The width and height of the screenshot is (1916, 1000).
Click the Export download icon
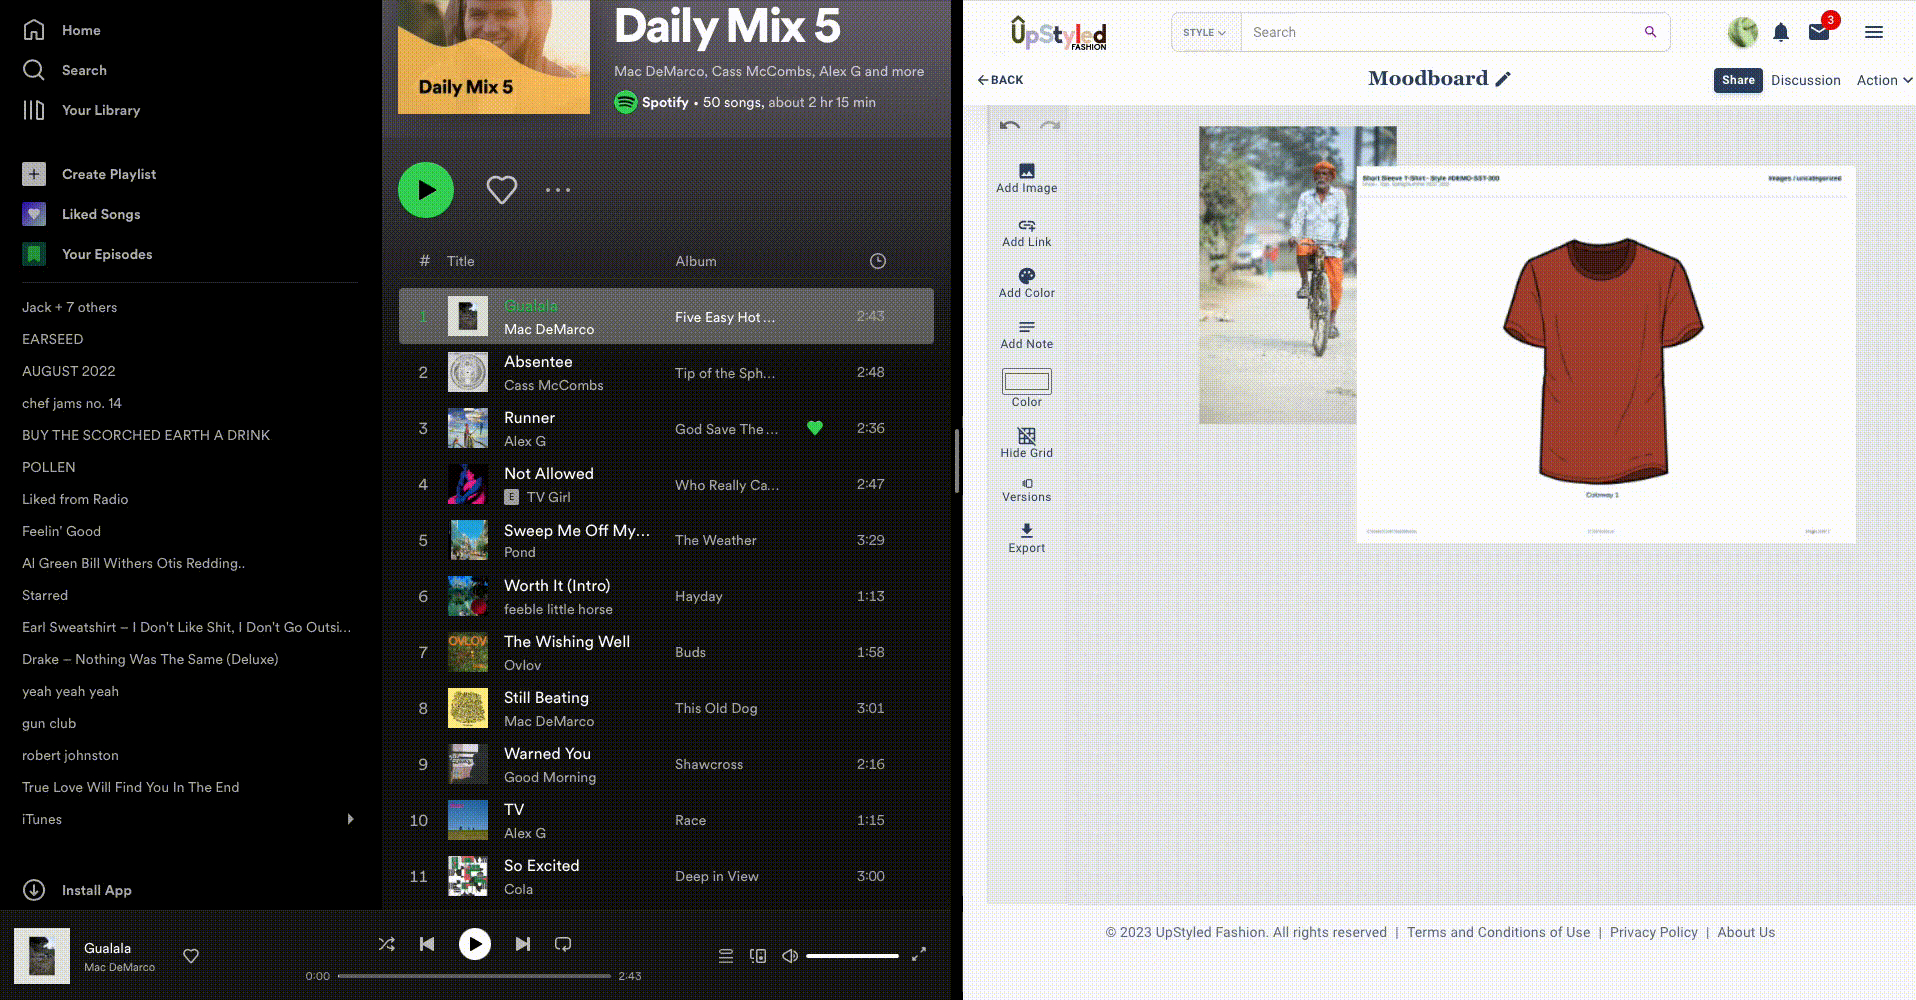(x=1026, y=531)
